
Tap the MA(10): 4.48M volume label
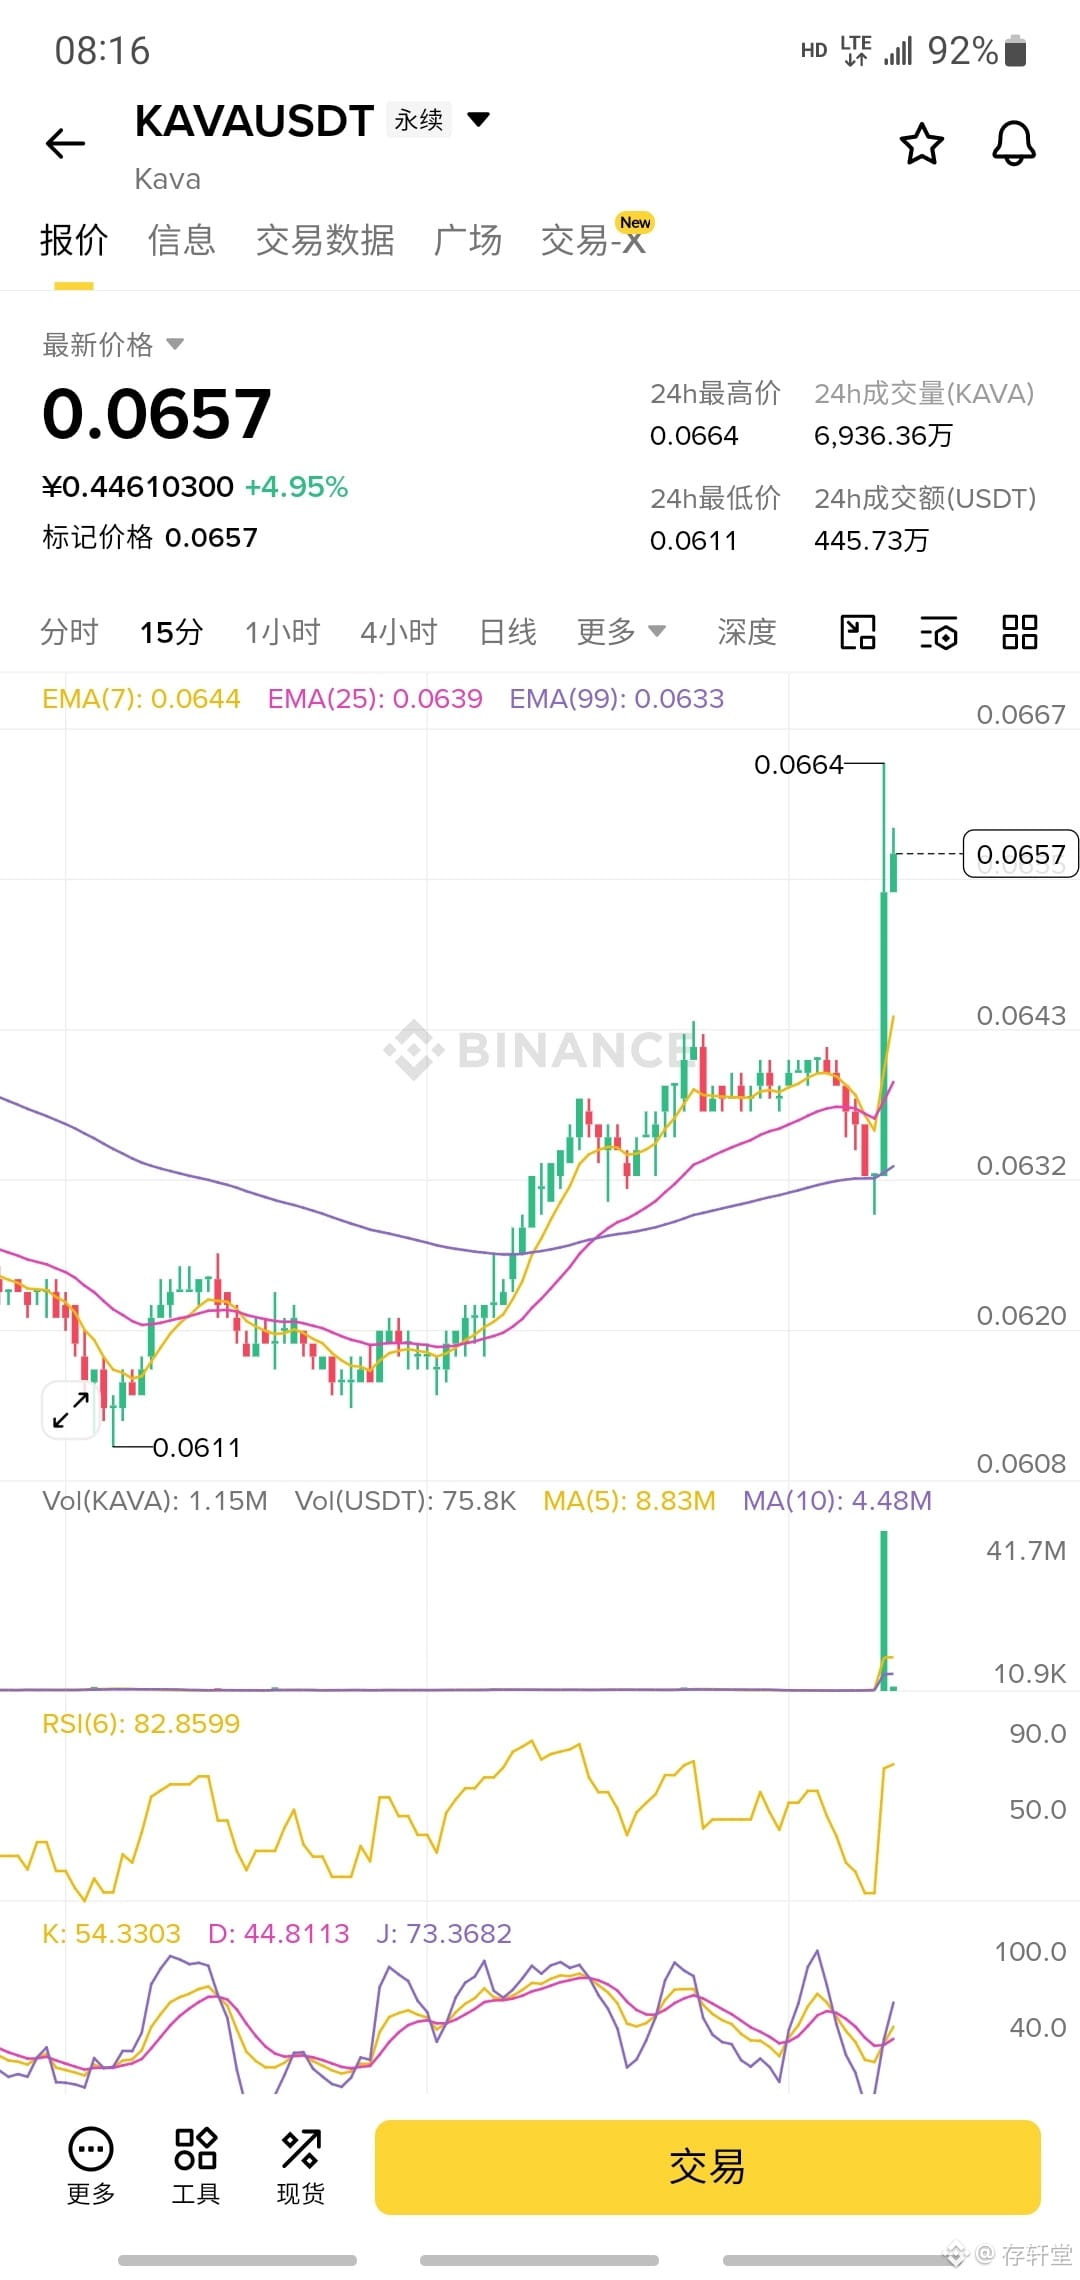pyautogui.click(x=837, y=1501)
